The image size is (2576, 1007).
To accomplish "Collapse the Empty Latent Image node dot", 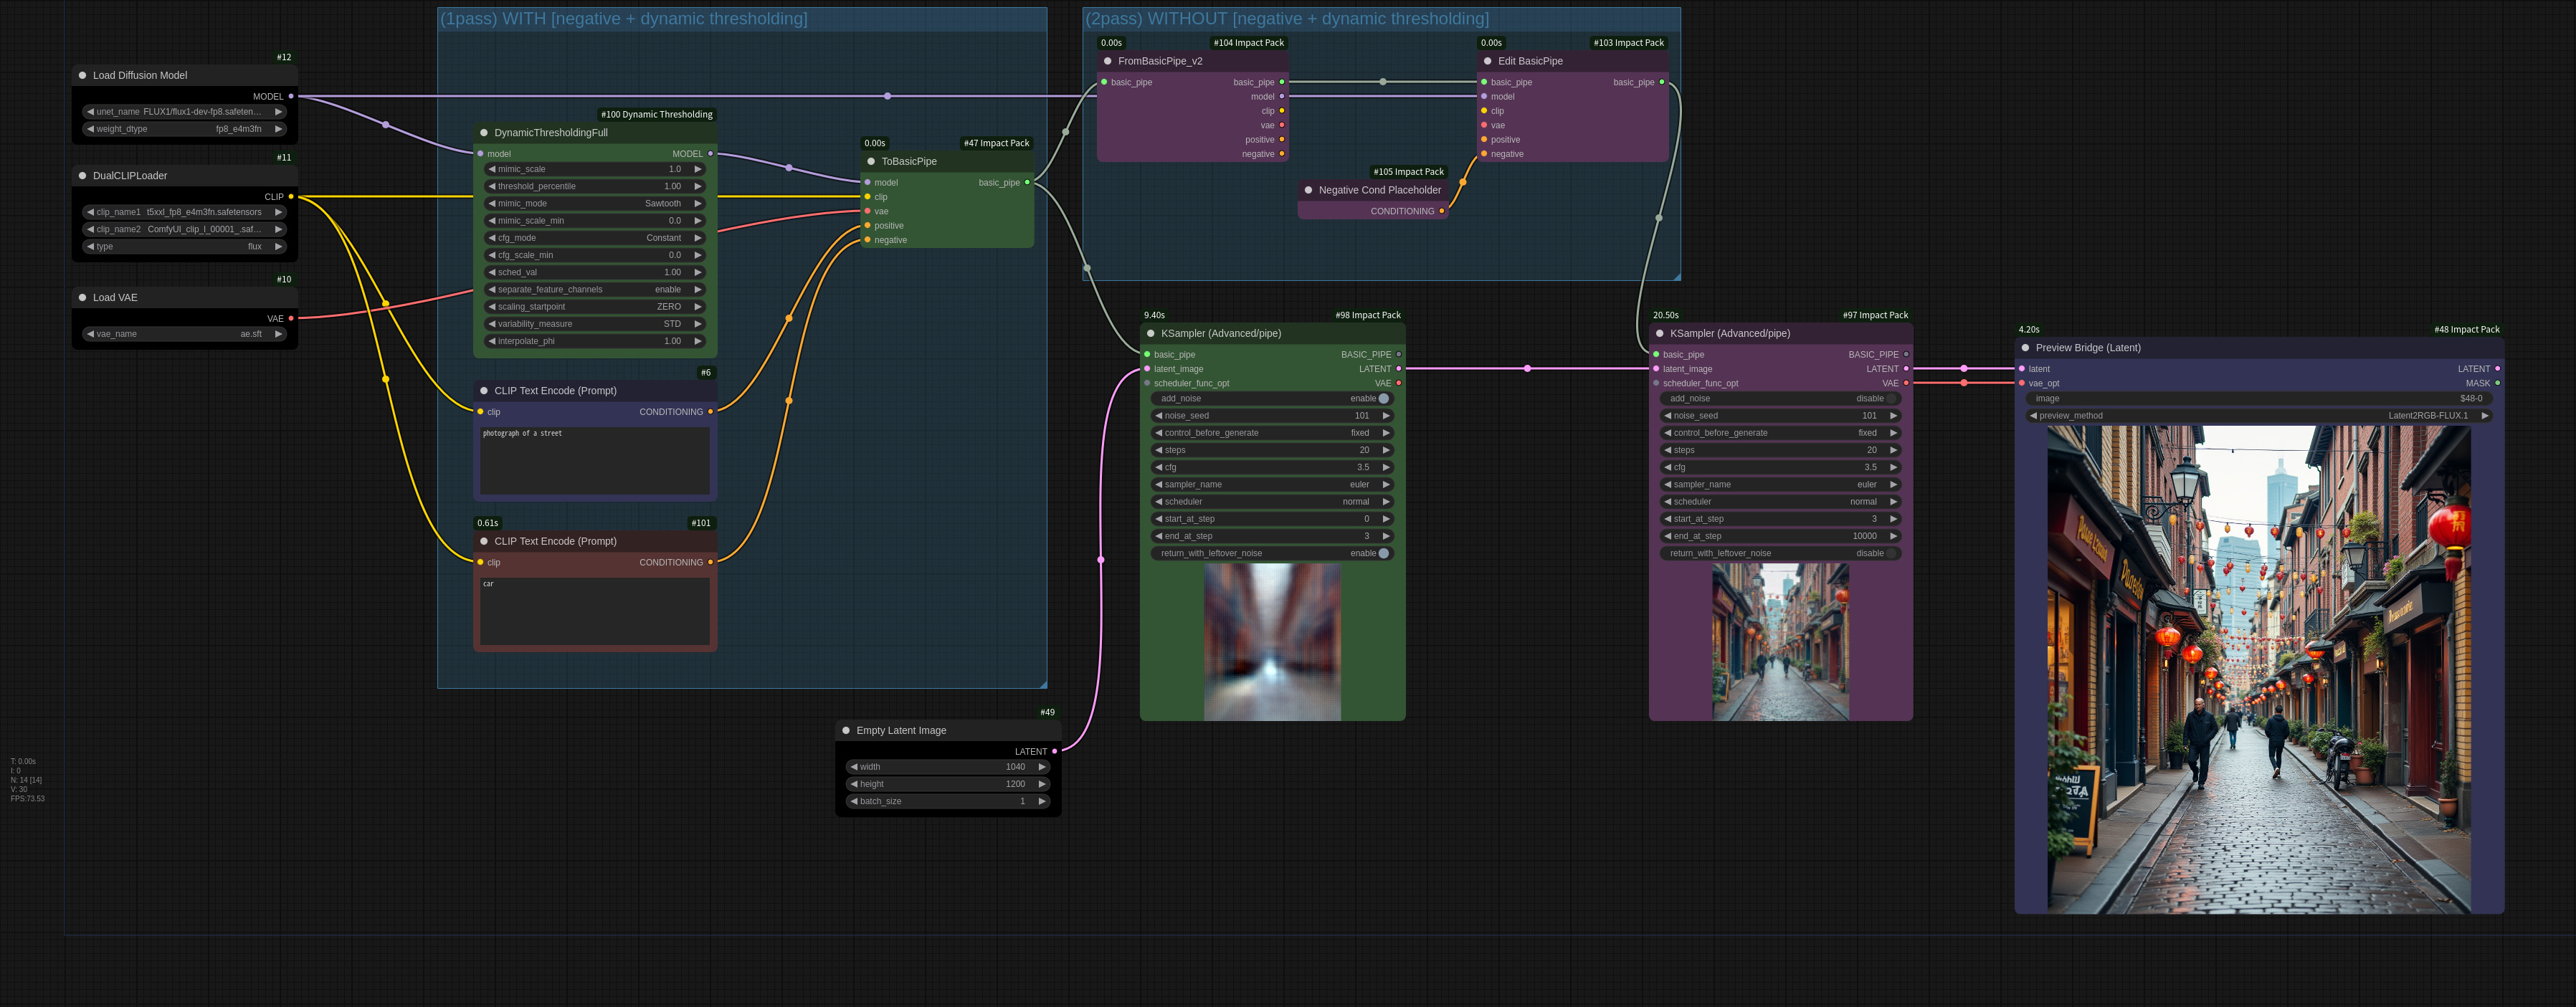I will pyautogui.click(x=846, y=731).
